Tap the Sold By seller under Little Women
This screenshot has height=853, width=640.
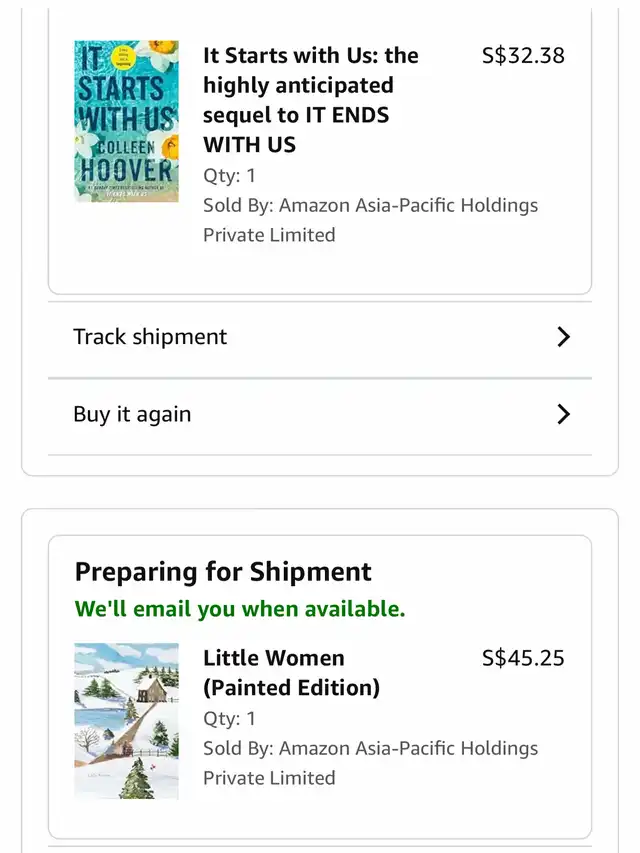370,763
